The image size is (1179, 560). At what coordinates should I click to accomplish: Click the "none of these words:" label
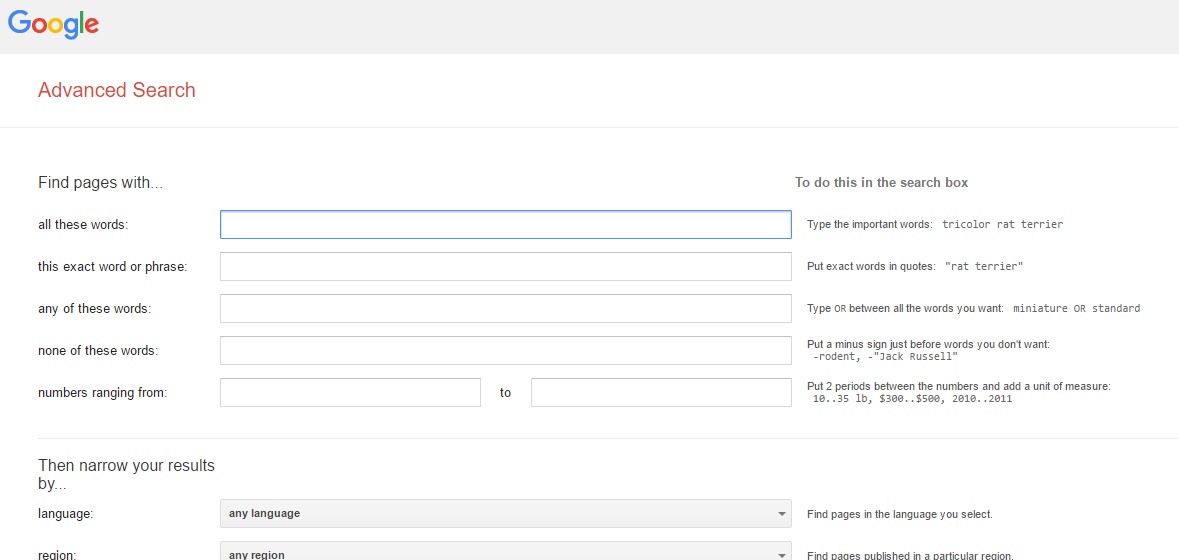click(x=98, y=350)
